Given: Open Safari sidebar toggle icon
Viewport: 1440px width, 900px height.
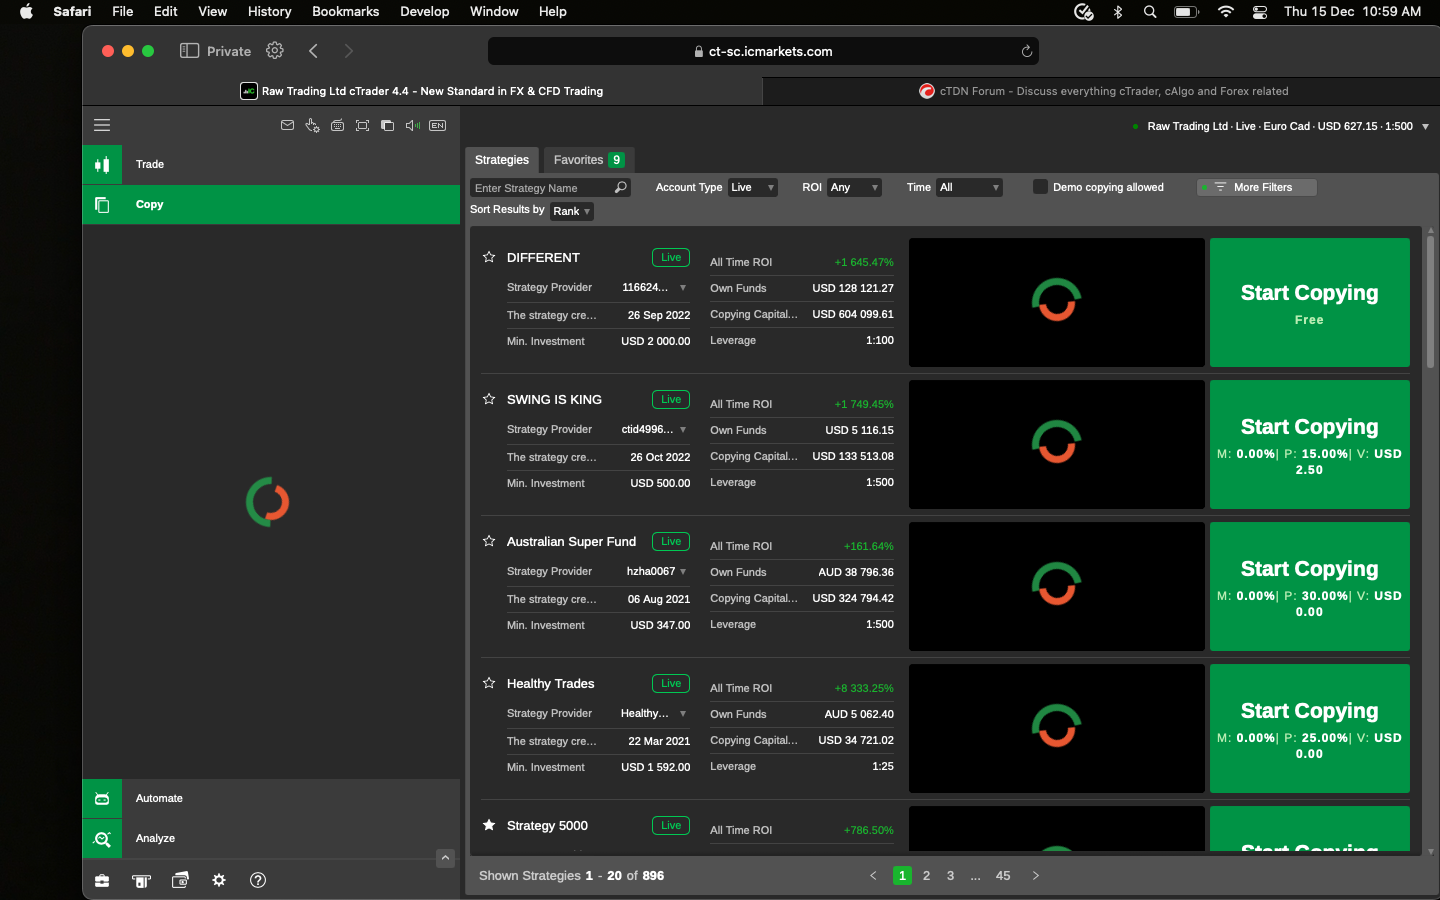Looking at the screenshot, I should pyautogui.click(x=189, y=51).
